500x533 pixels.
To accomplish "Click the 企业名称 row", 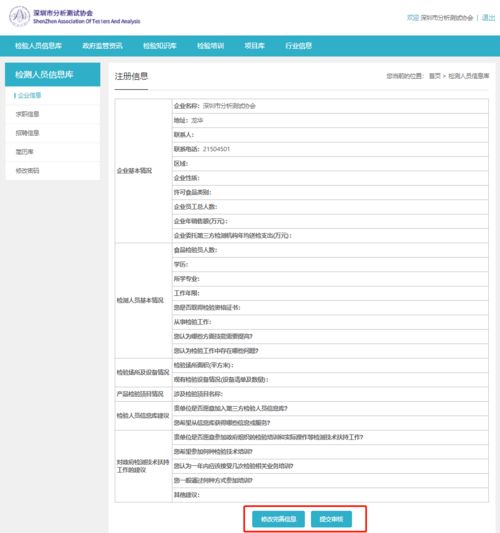I will pos(330,106).
